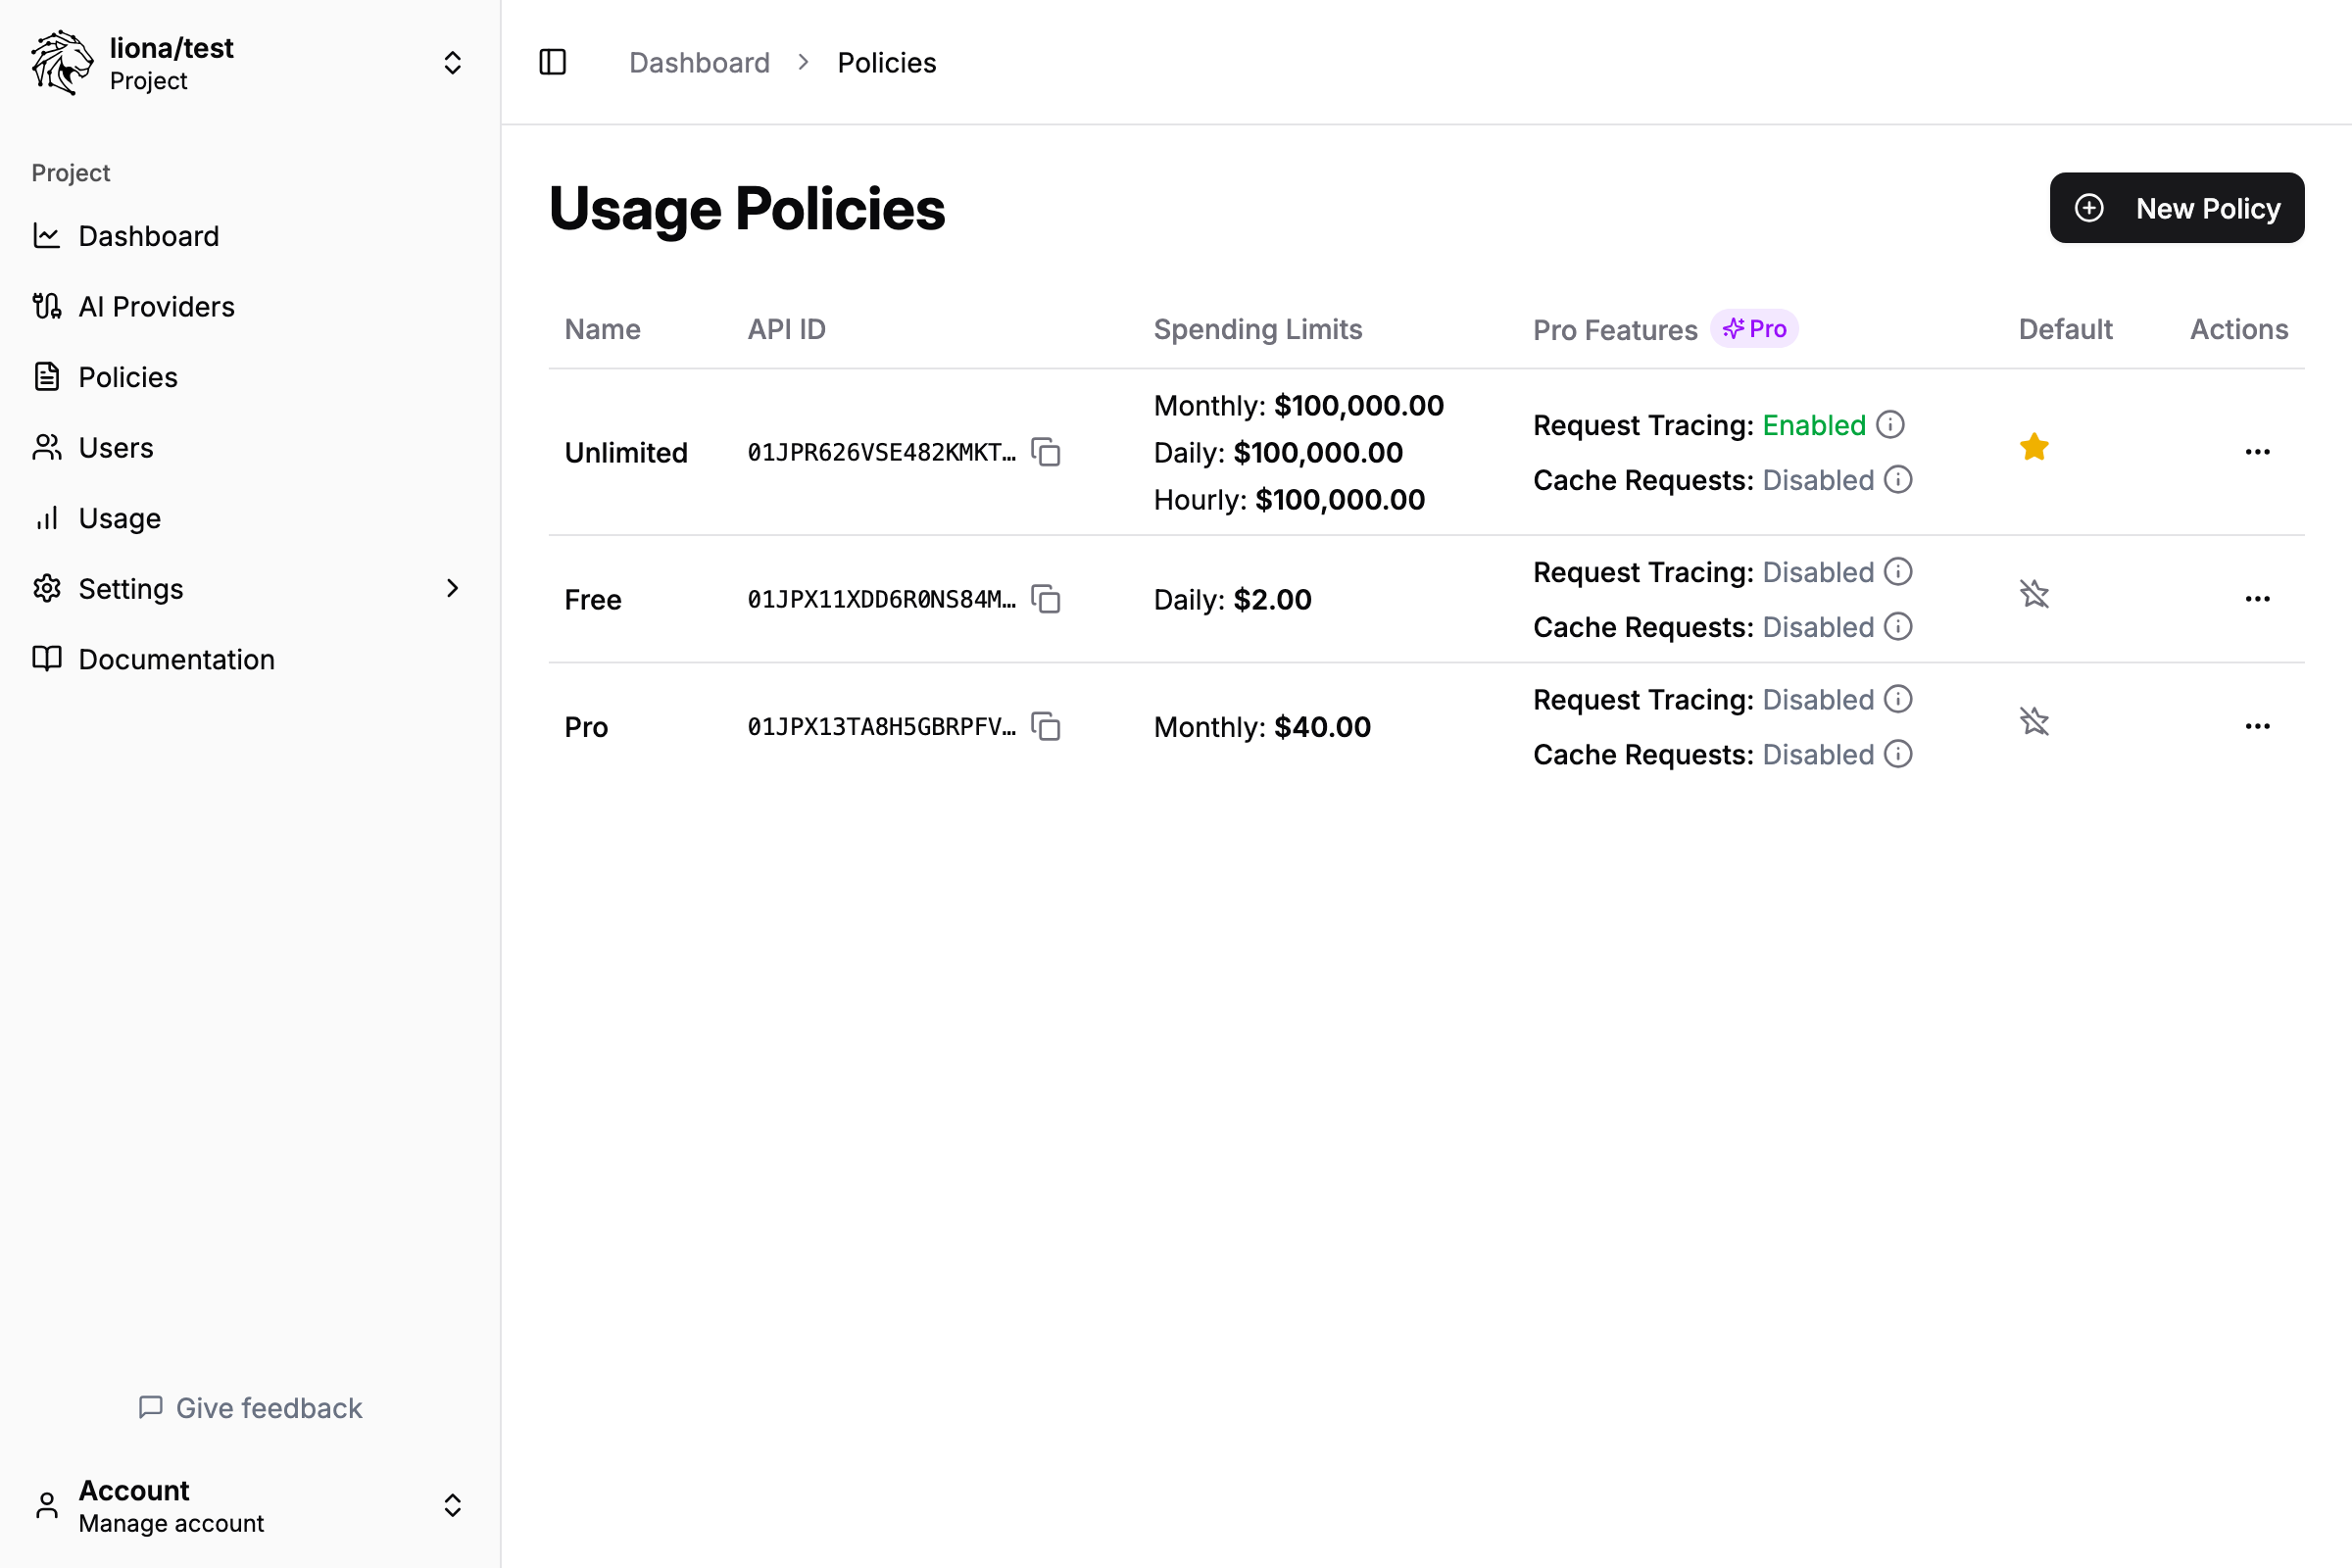
Task: Open info for Unlimited Request Tracing
Action: tap(1889, 425)
